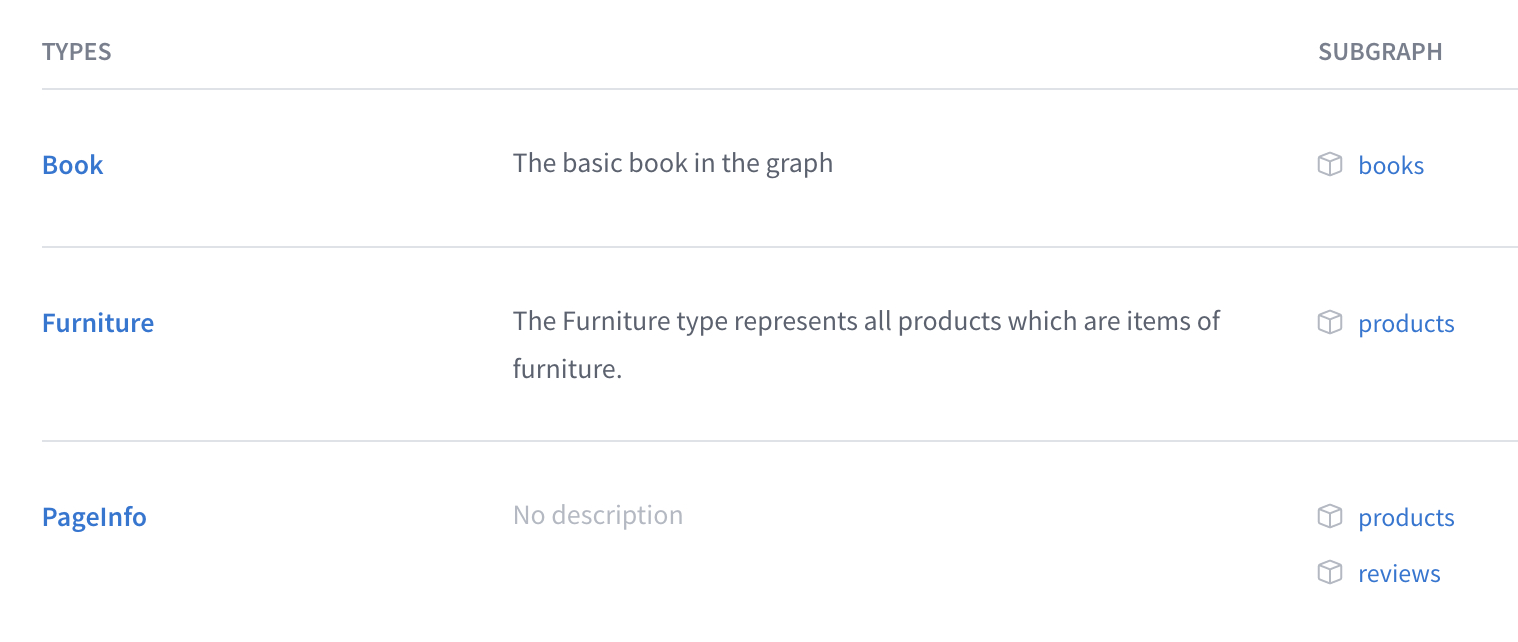Open the PageInfo type
The height and width of the screenshot is (642, 1518).
tap(94, 517)
